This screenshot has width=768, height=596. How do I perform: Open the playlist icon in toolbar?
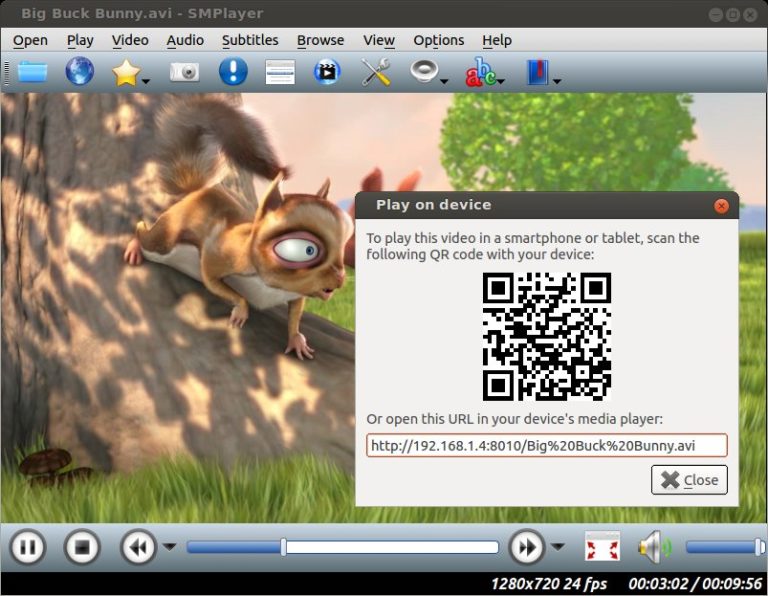click(x=280, y=72)
